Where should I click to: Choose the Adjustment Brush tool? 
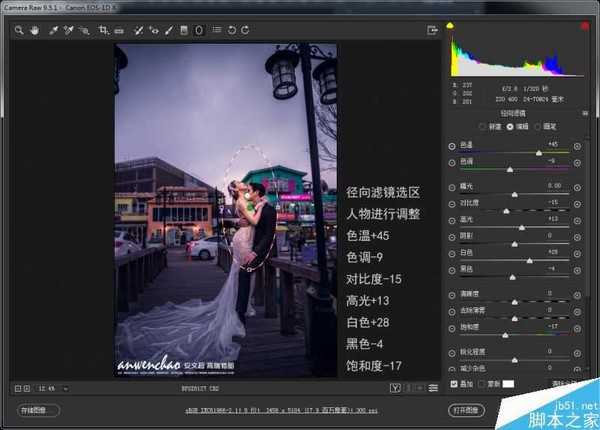click(169, 31)
